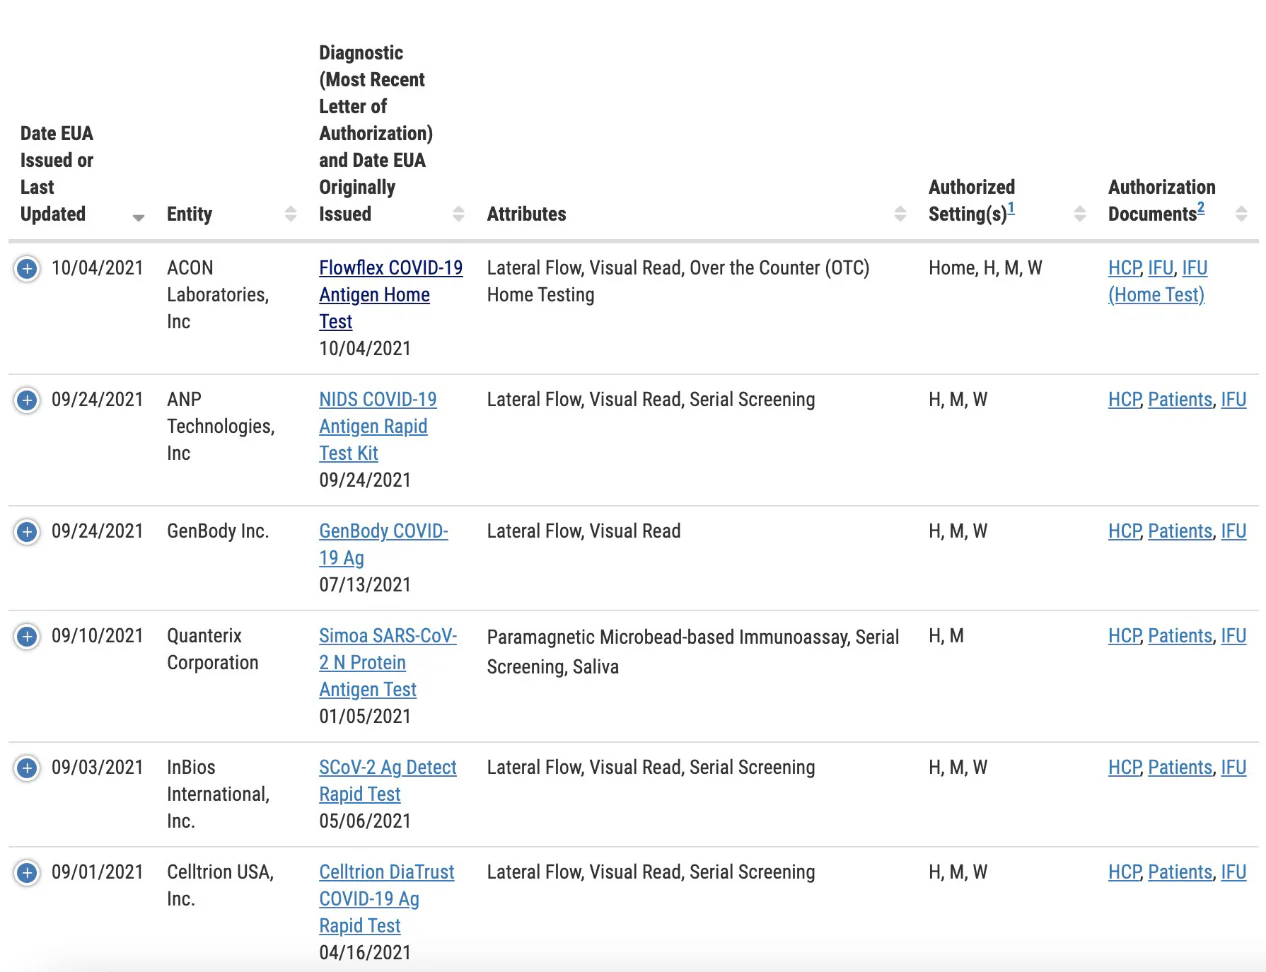The height and width of the screenshot is (972, 1266).
Task: Select the 10/04/2021 update date cell
Action: [x=98, y=268]
